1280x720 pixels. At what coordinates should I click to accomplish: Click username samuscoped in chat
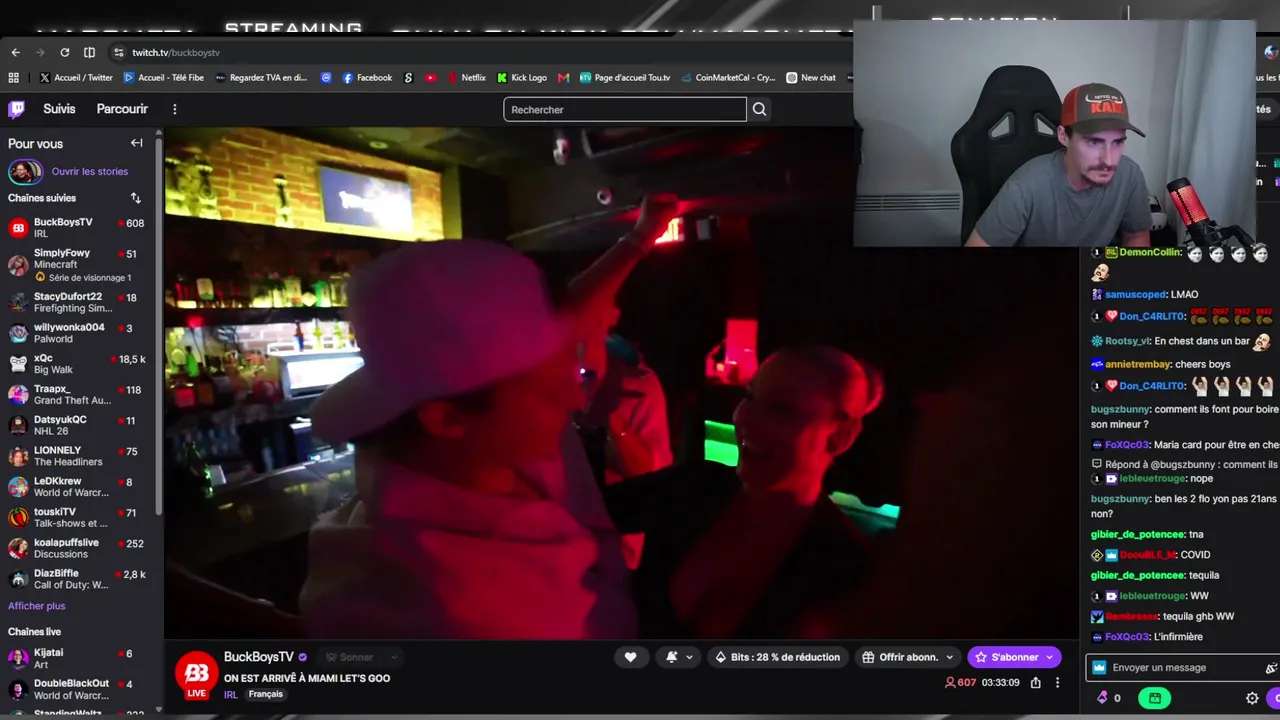[x=1135, y=294]
